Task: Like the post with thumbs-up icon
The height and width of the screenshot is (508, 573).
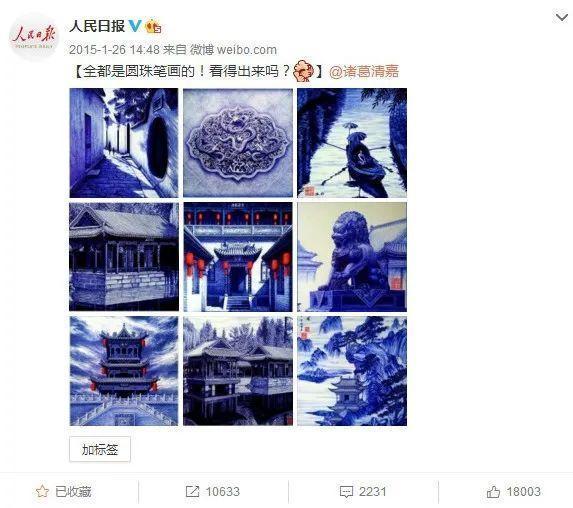Action: click(493, 491)
